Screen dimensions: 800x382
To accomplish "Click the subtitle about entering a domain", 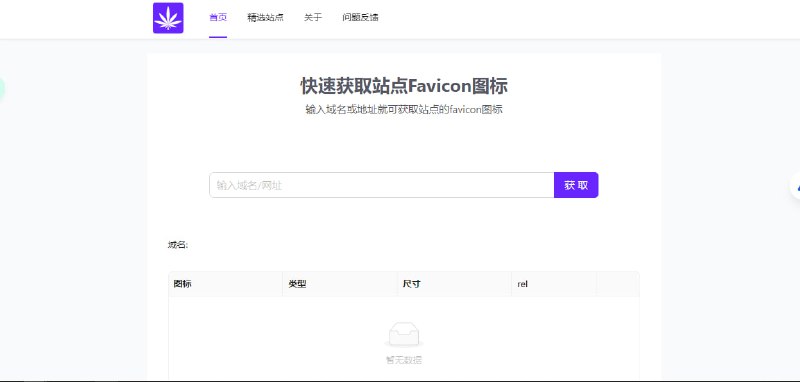I will 404,110.
